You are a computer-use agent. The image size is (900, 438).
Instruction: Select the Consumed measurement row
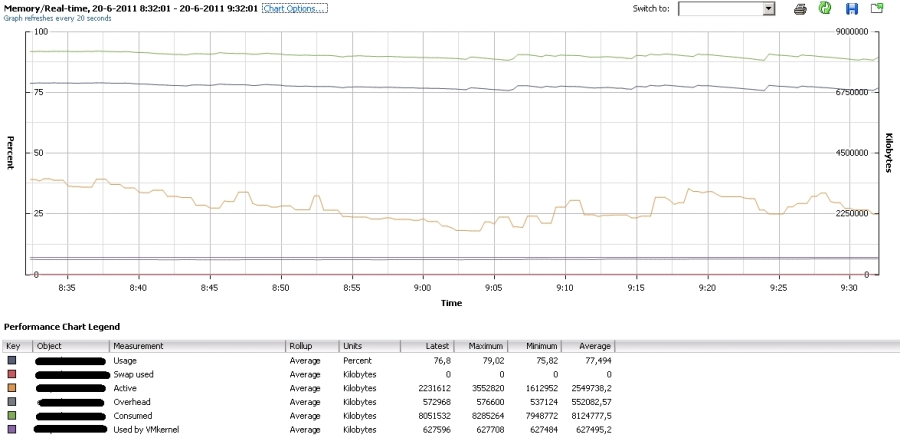pos(134,415)
